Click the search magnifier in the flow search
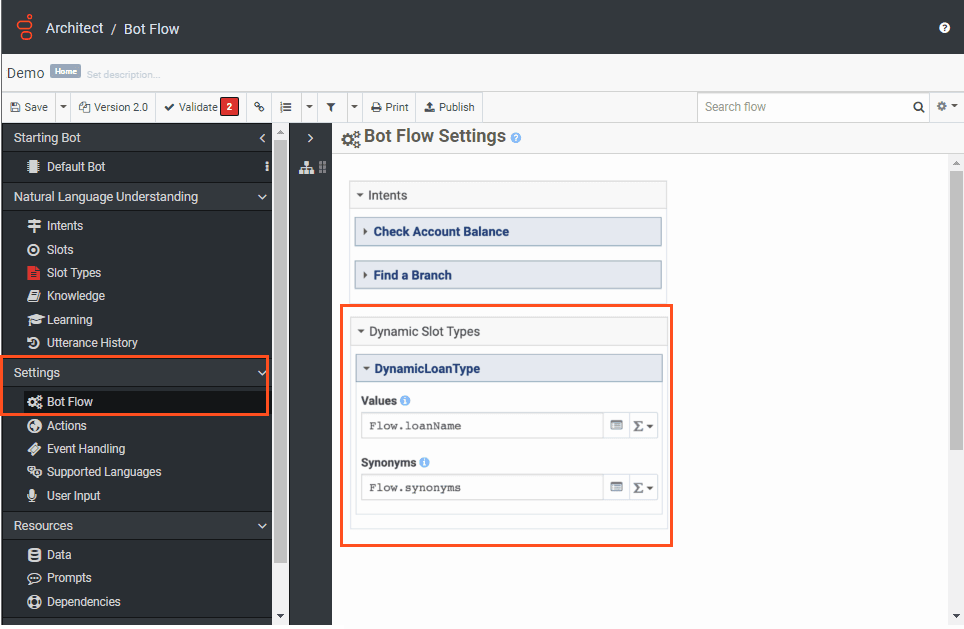Screen dimensions: 964x629 pos(917,107)
